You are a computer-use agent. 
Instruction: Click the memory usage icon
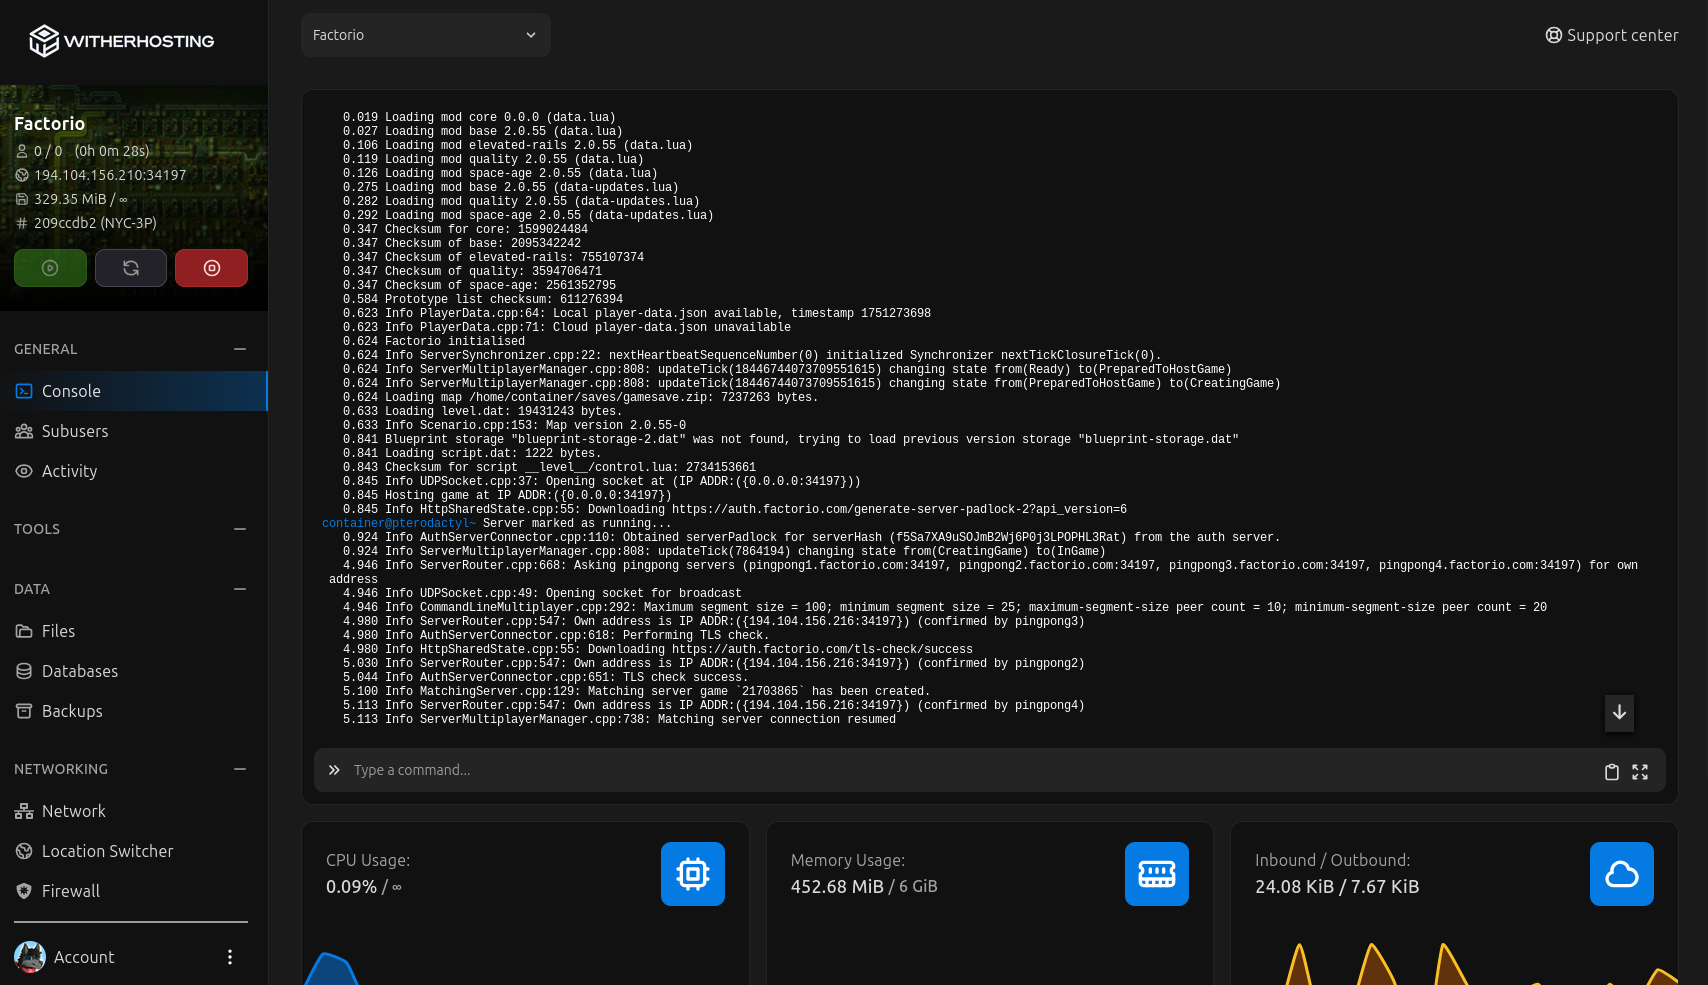[1156, 874]
